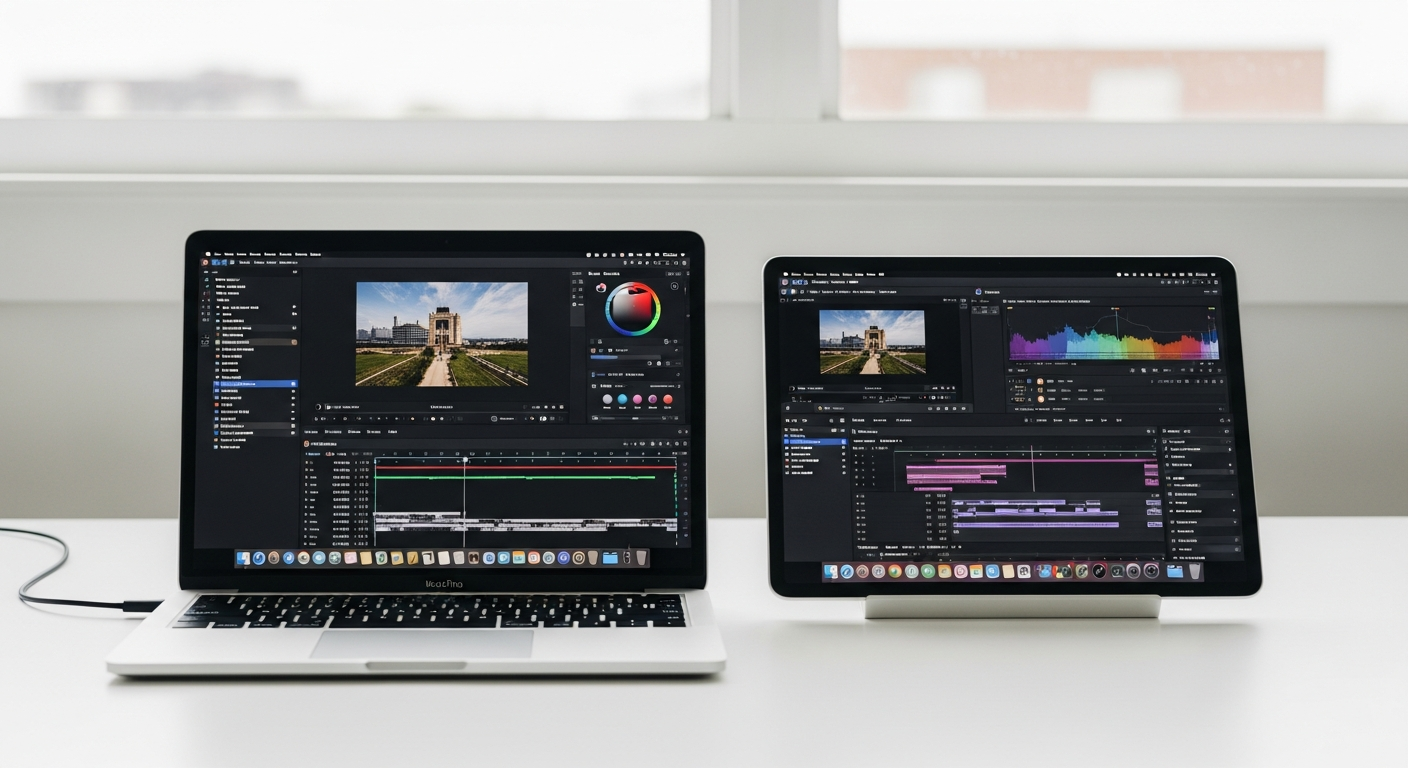Viewport: 1408px width, 768px height.
Task: Click the playhead handle on the laptop timeline
Action: (x=465, y=459)
